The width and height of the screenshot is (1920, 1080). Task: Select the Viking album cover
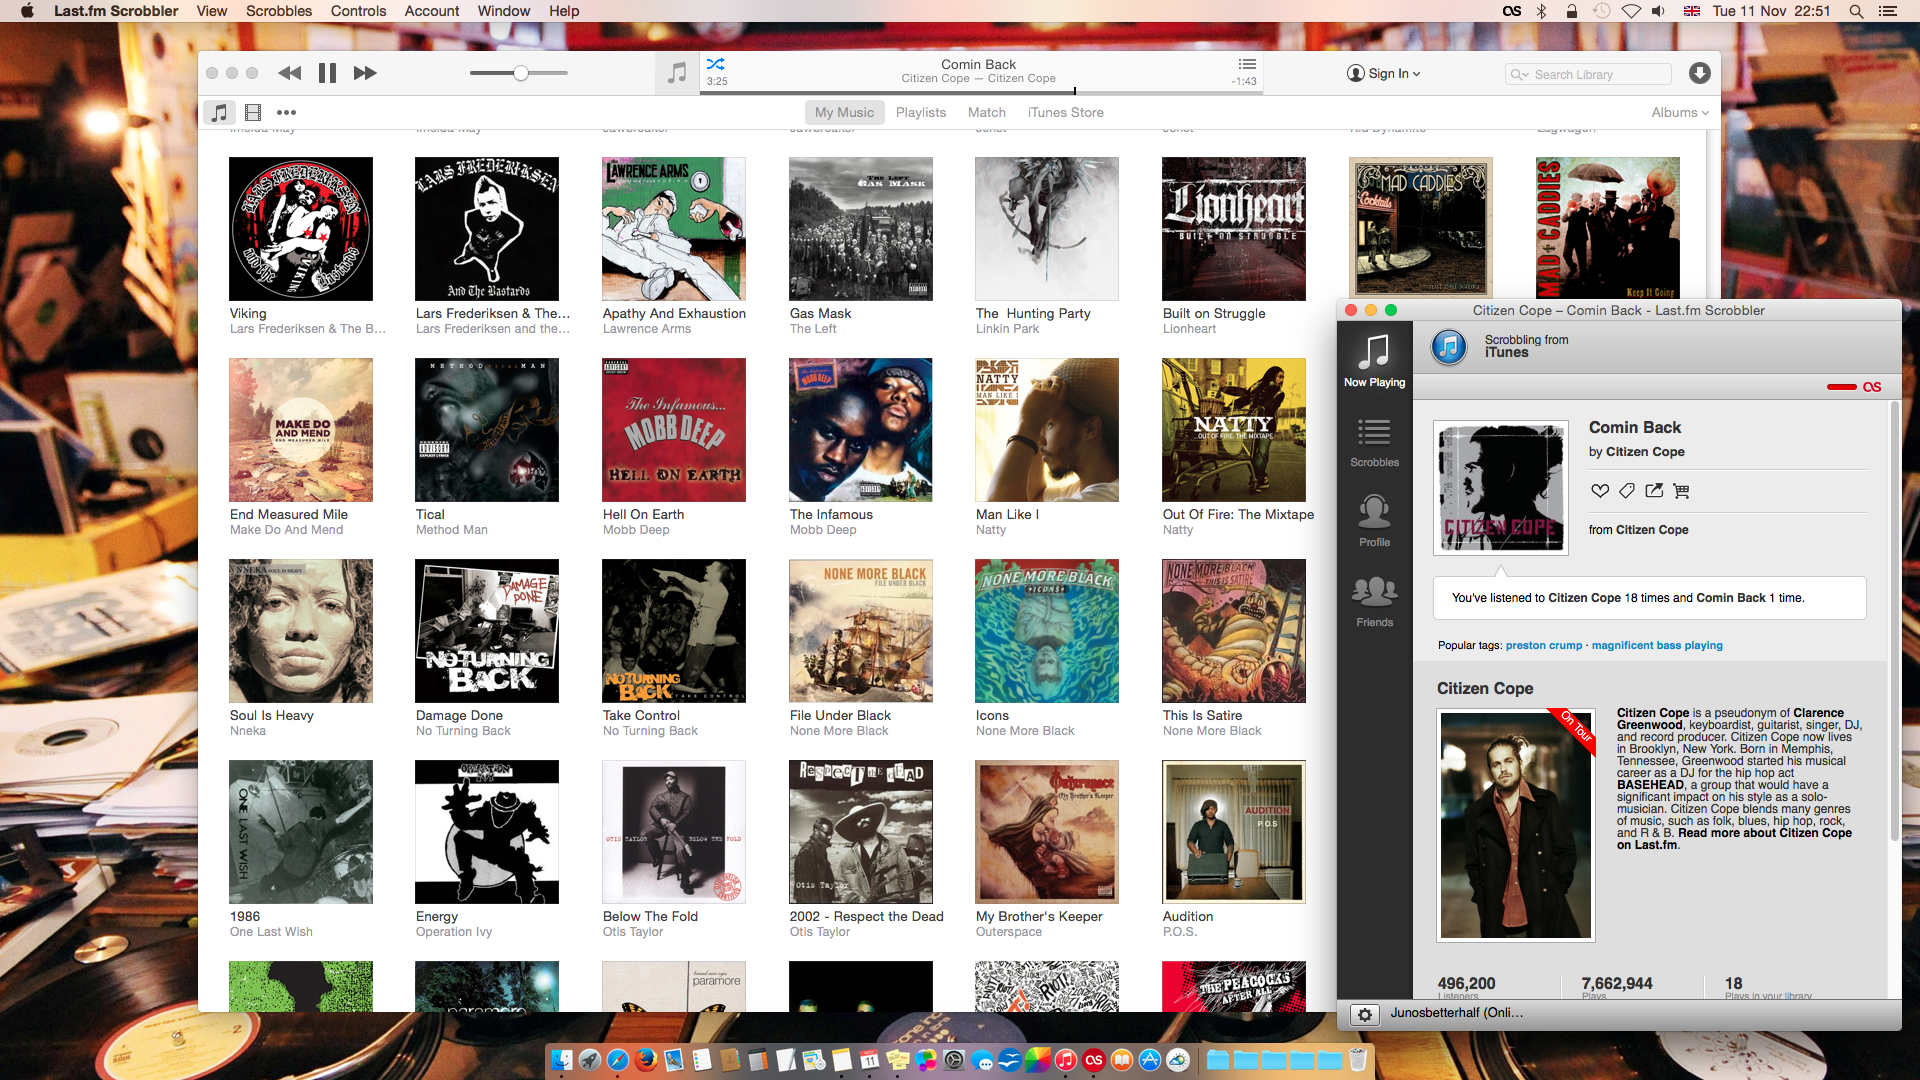(x=301, y=229)
